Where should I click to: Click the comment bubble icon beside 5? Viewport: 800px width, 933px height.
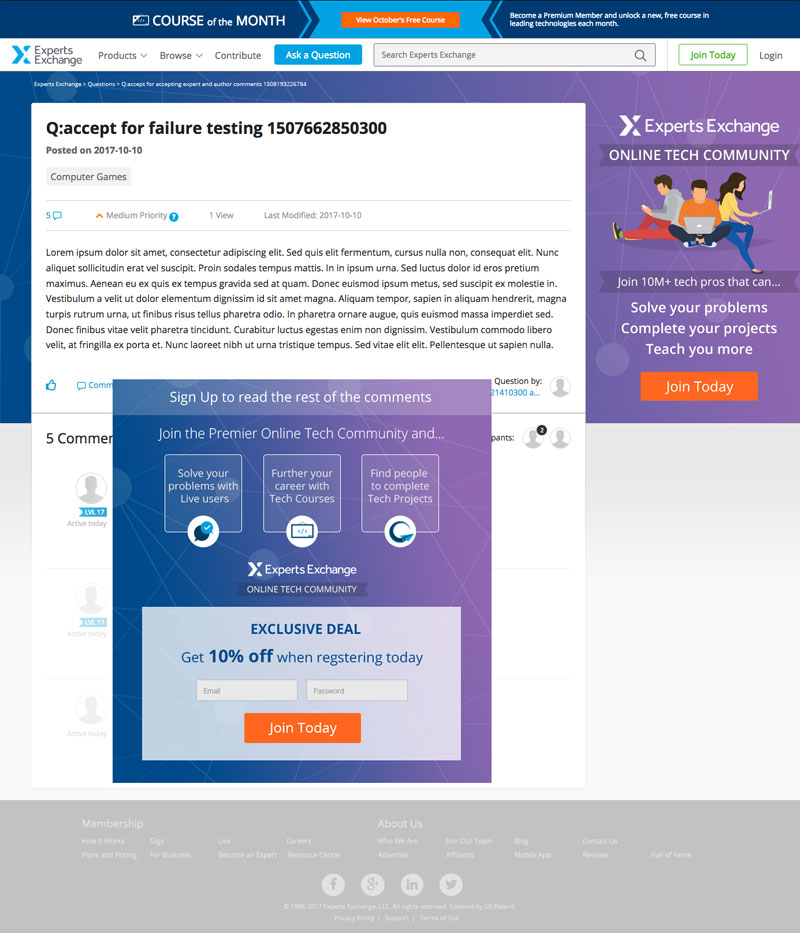point(57,215)
